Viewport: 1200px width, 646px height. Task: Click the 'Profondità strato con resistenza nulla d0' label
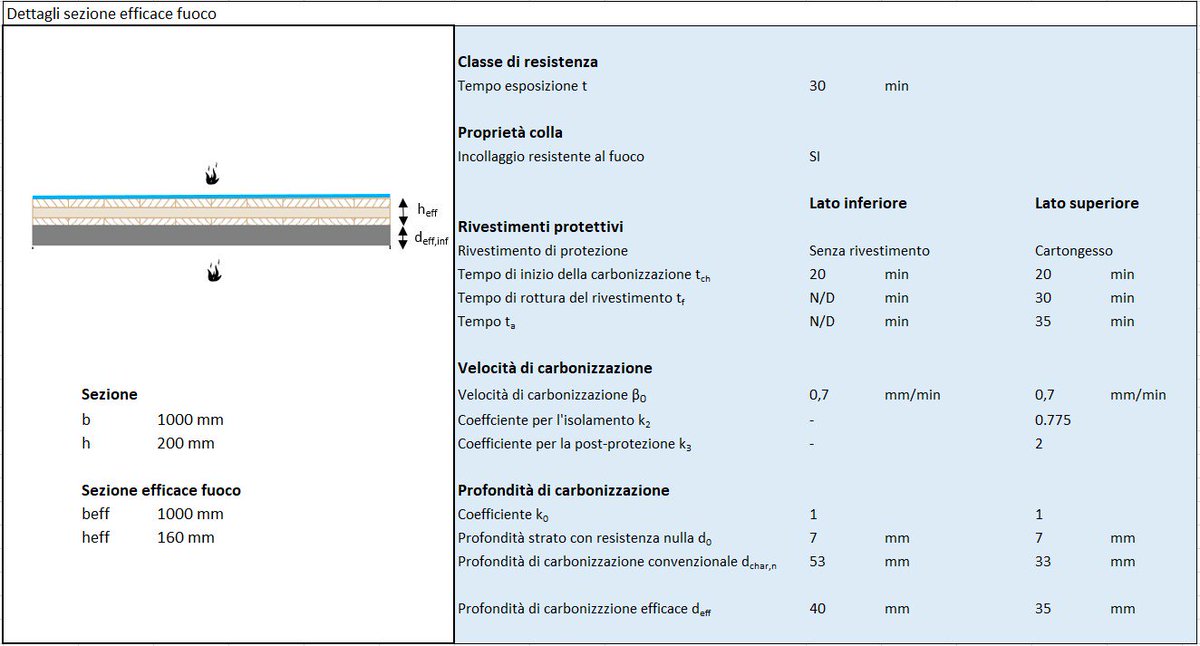586,538
